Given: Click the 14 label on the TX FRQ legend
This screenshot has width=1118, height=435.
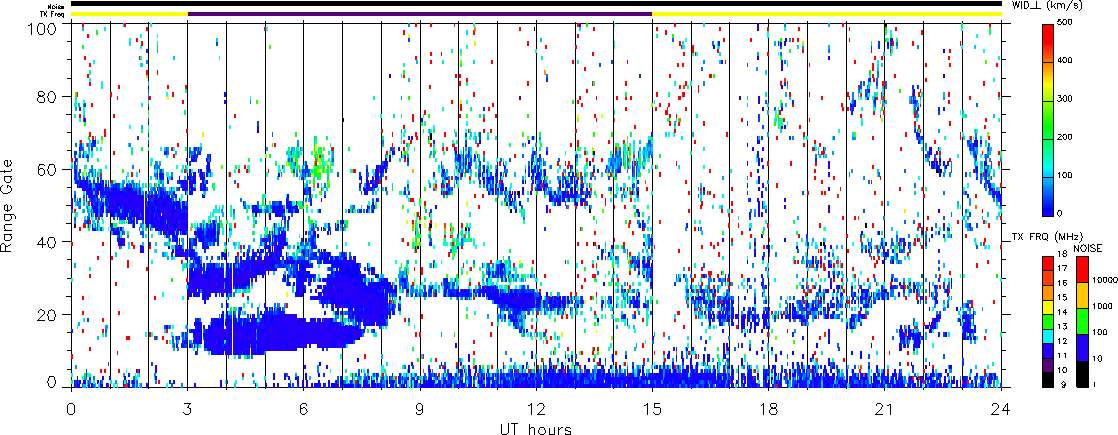Looking at the screenshot, I should click(1063, 312).
